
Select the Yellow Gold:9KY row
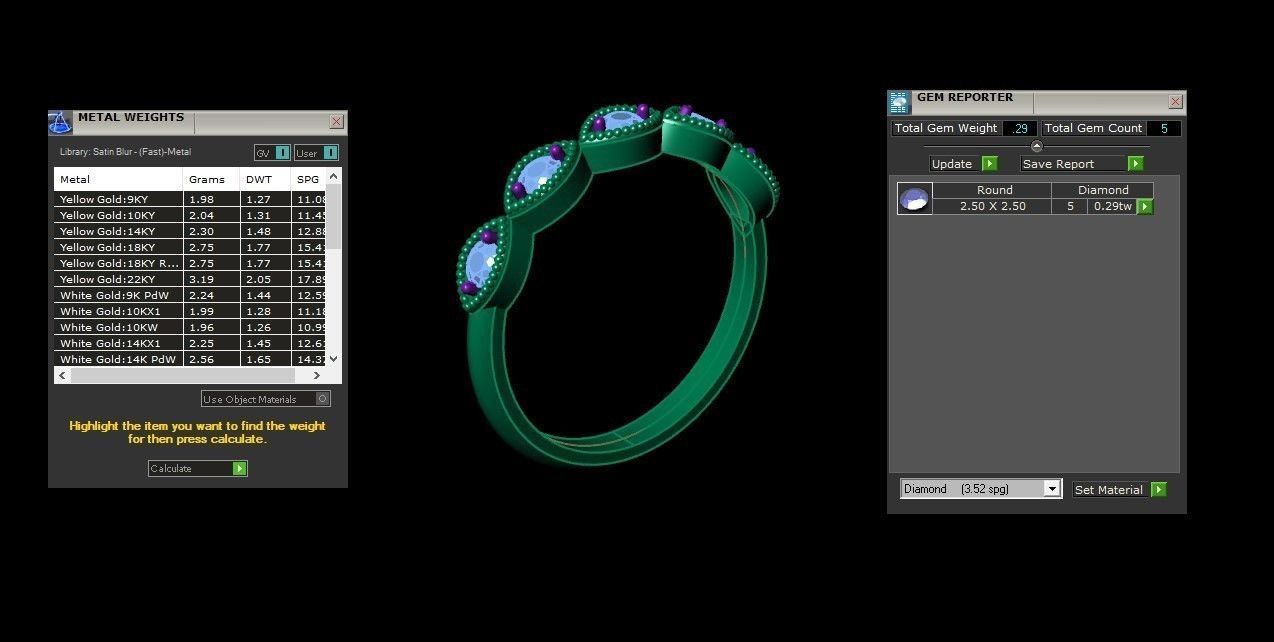click(191, 199)
